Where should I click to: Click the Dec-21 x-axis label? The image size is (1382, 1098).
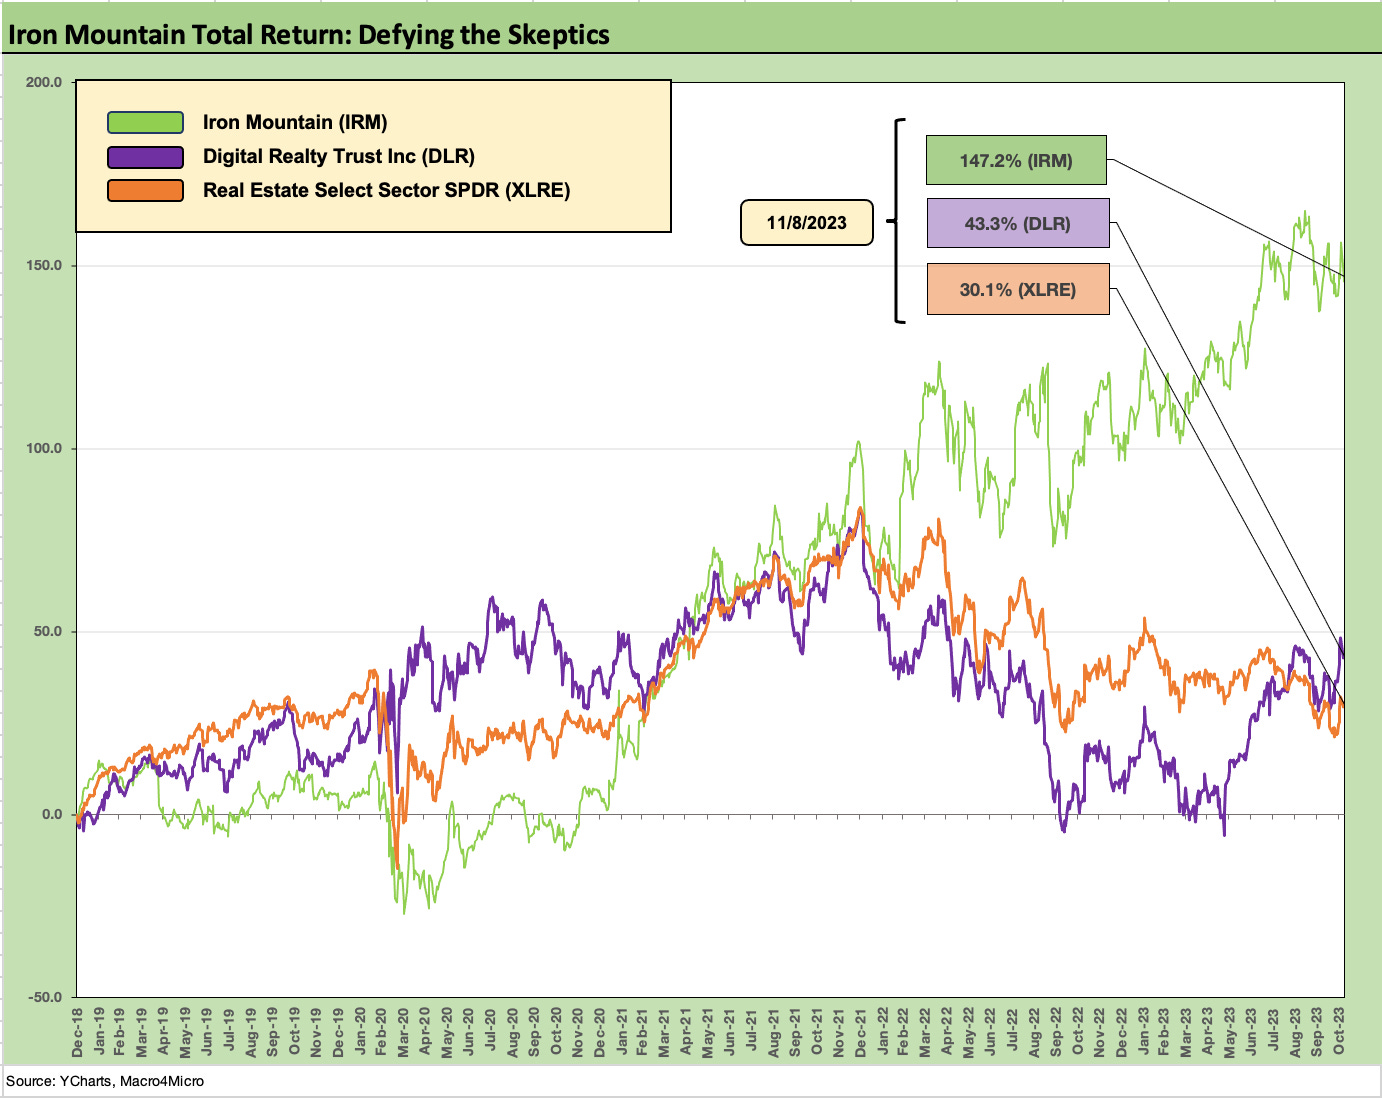coord(861,1032)
